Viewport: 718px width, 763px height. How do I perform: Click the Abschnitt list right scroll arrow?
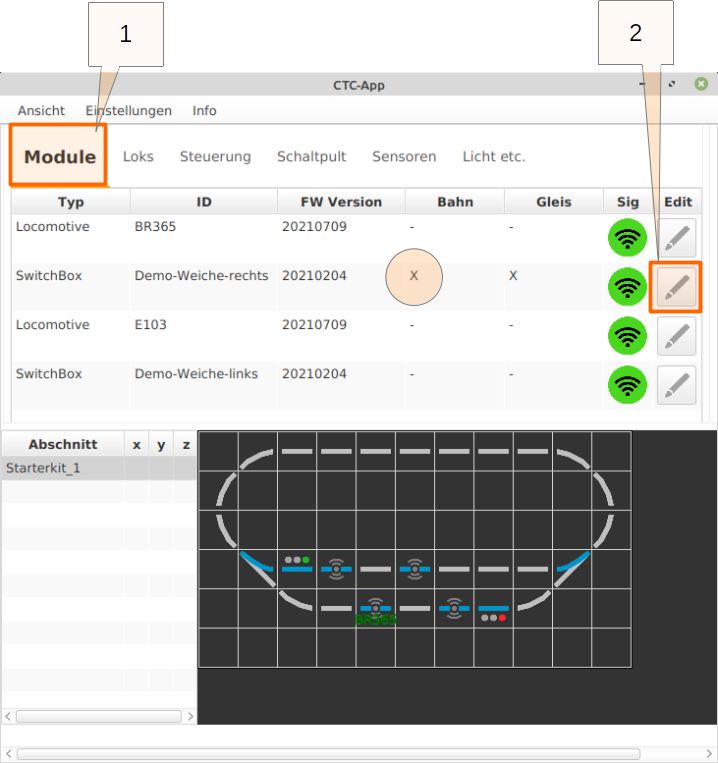[190, 716]
